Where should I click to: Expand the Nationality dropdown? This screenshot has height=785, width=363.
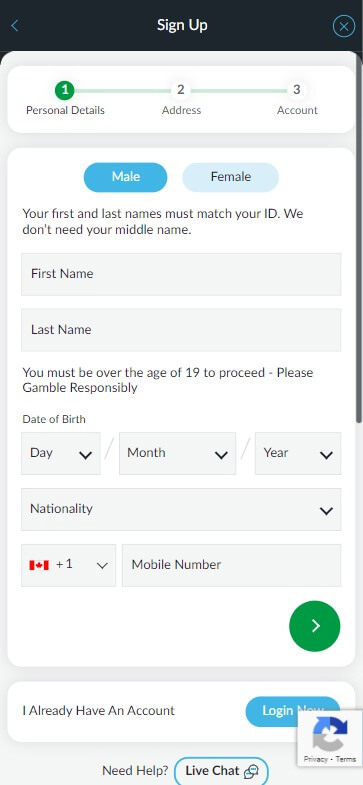(x=181, y=510)
